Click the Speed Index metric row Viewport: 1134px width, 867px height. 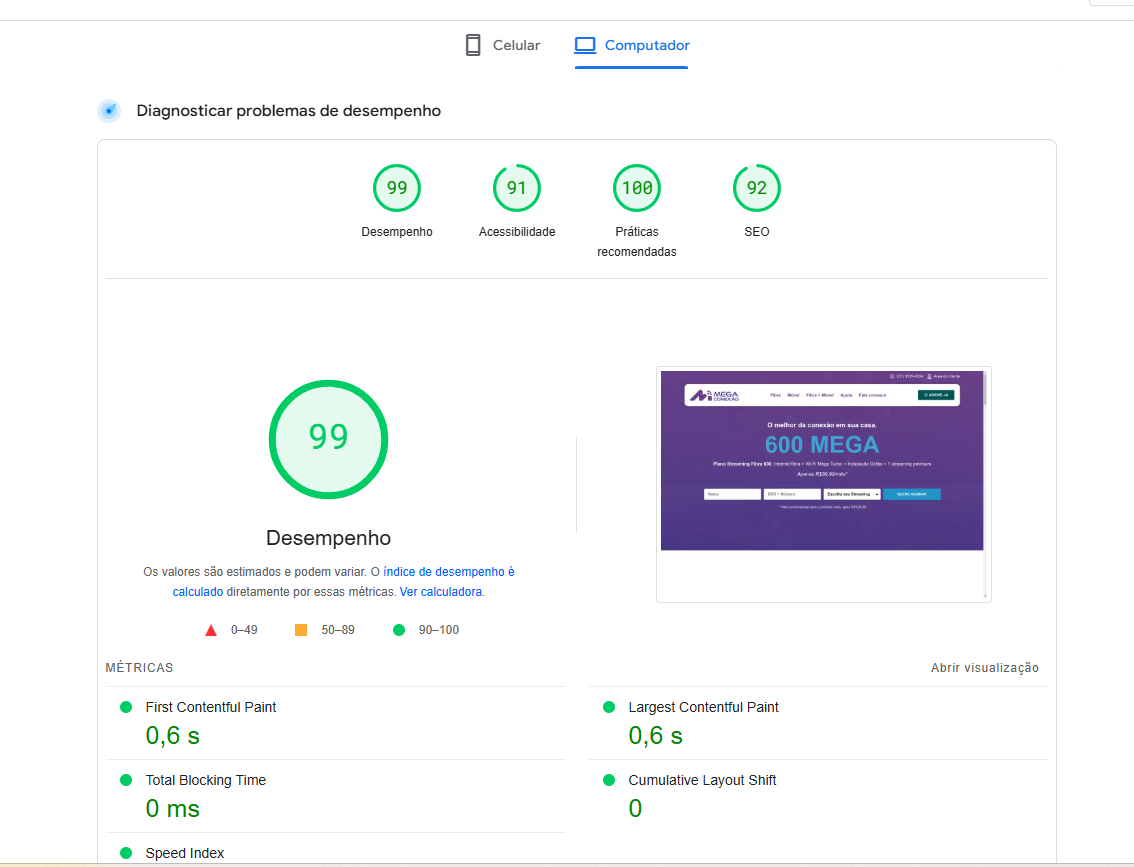click(185, 853)
